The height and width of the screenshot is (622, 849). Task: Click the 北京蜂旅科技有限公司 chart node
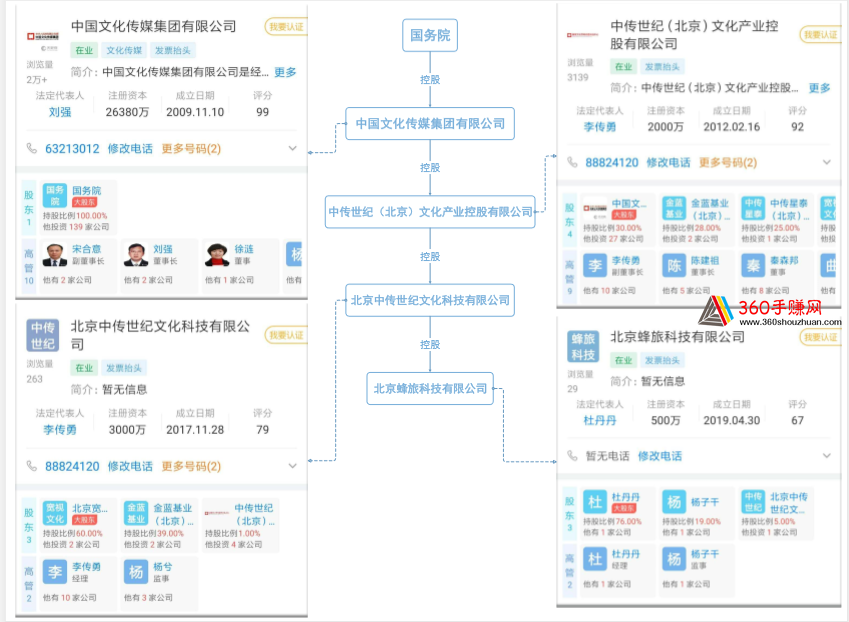[430, 389]
